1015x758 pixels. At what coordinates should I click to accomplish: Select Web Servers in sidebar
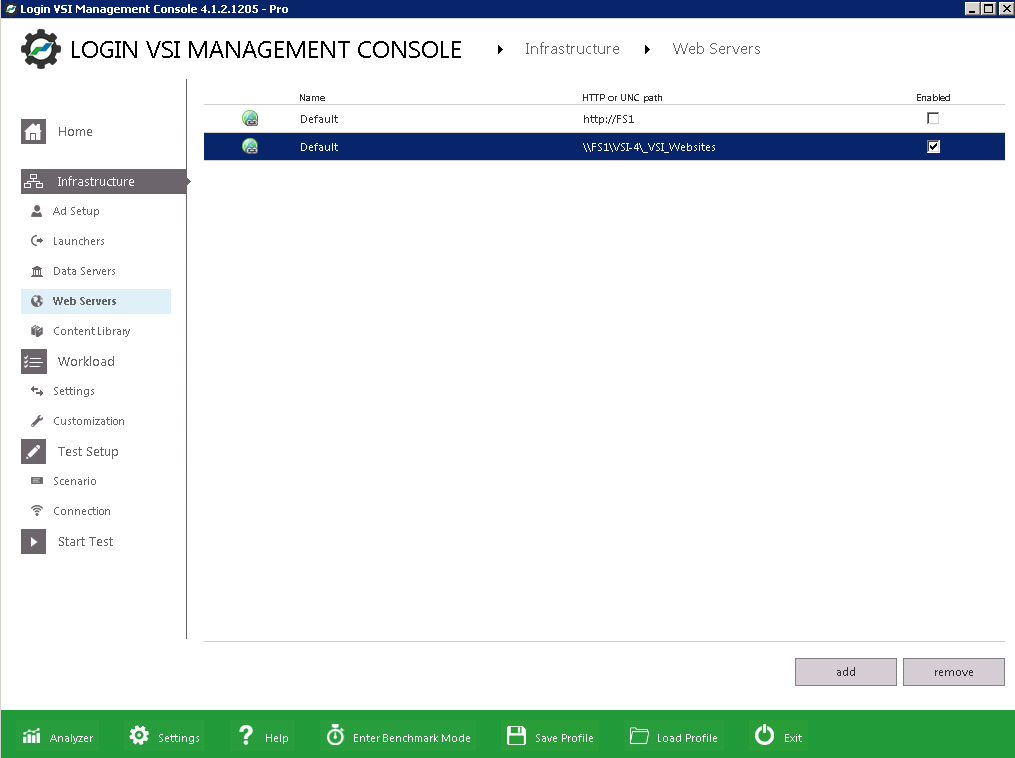coord(96,301)
